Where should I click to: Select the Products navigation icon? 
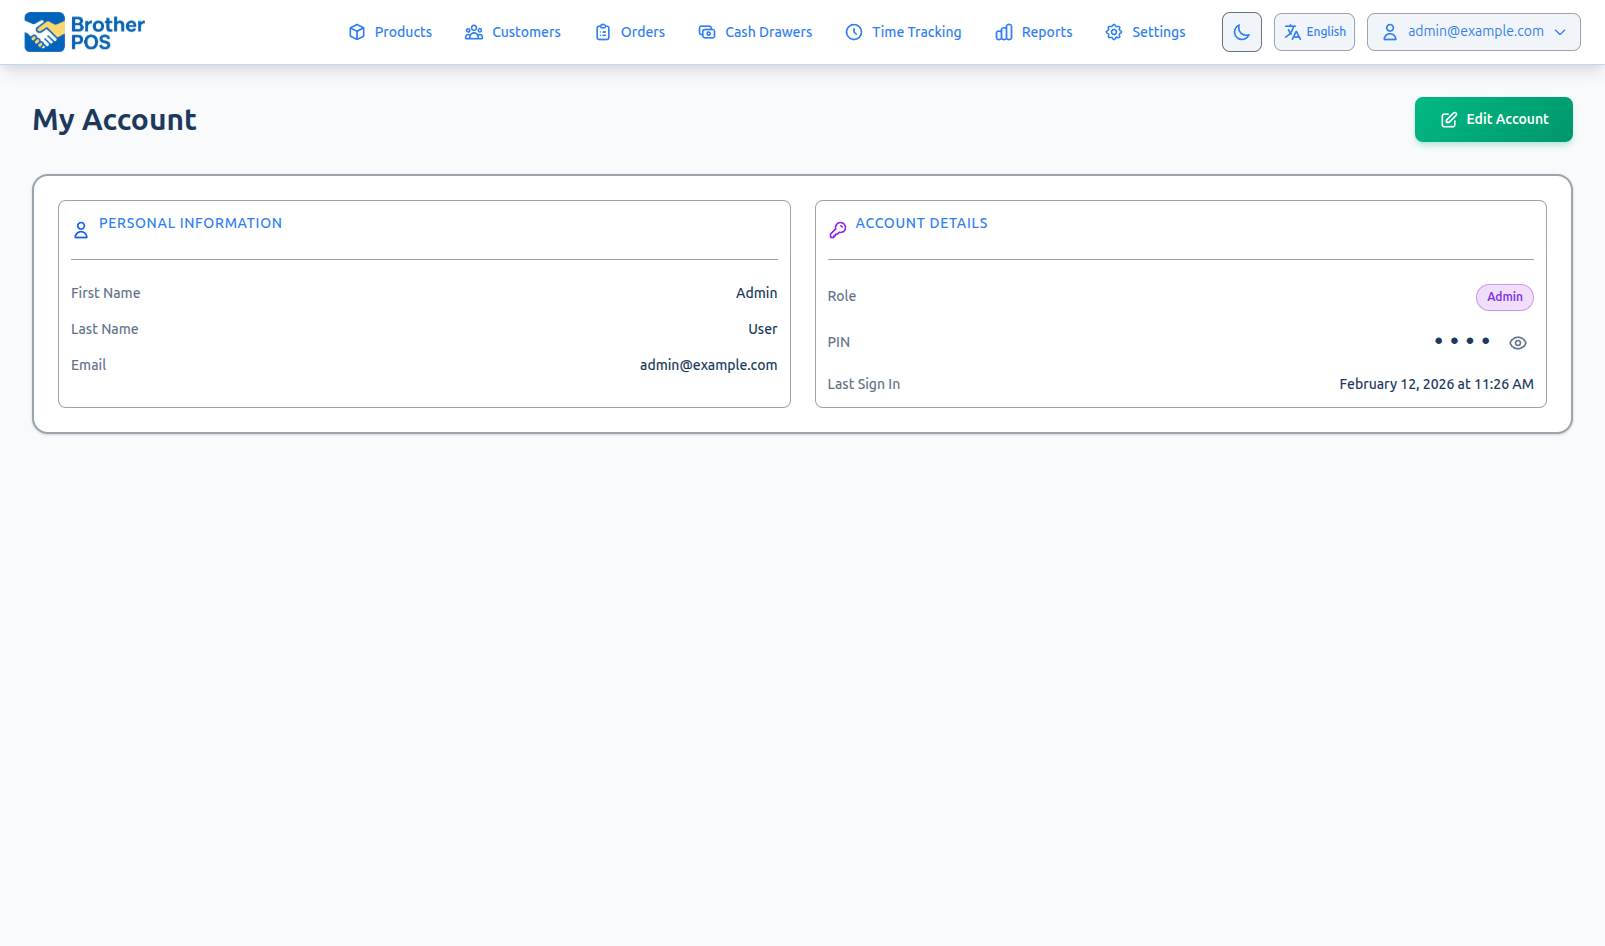pyautogui.click(x=356, y=31)
